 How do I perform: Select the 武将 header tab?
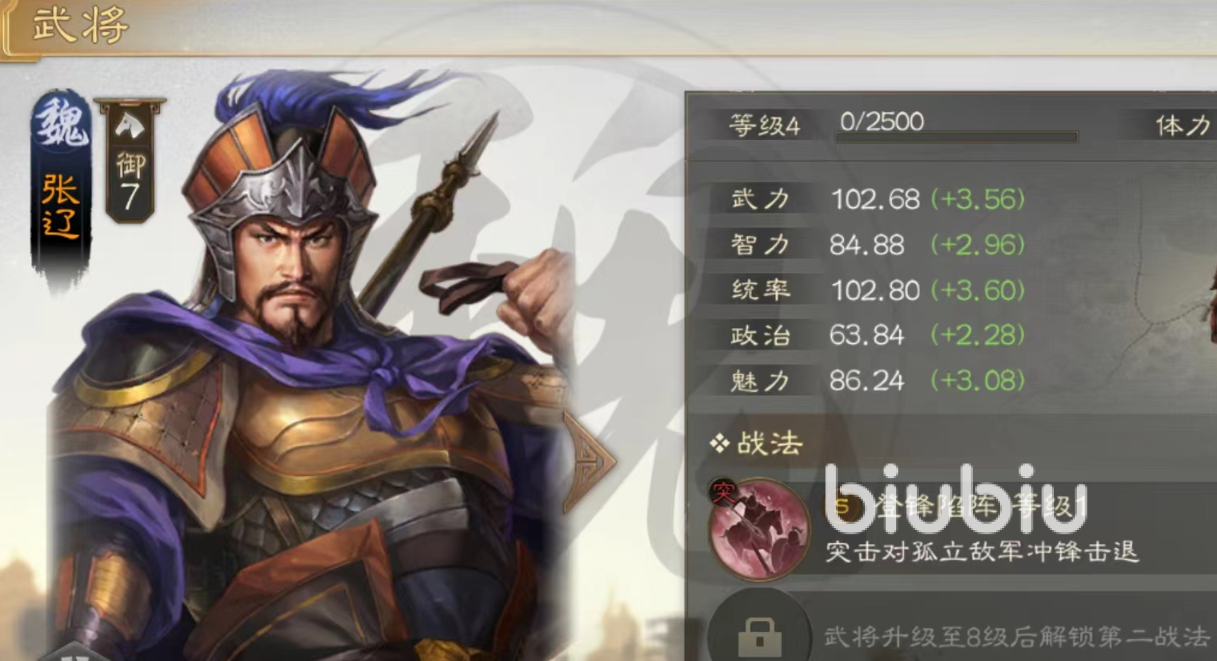[x=82, y=26]
